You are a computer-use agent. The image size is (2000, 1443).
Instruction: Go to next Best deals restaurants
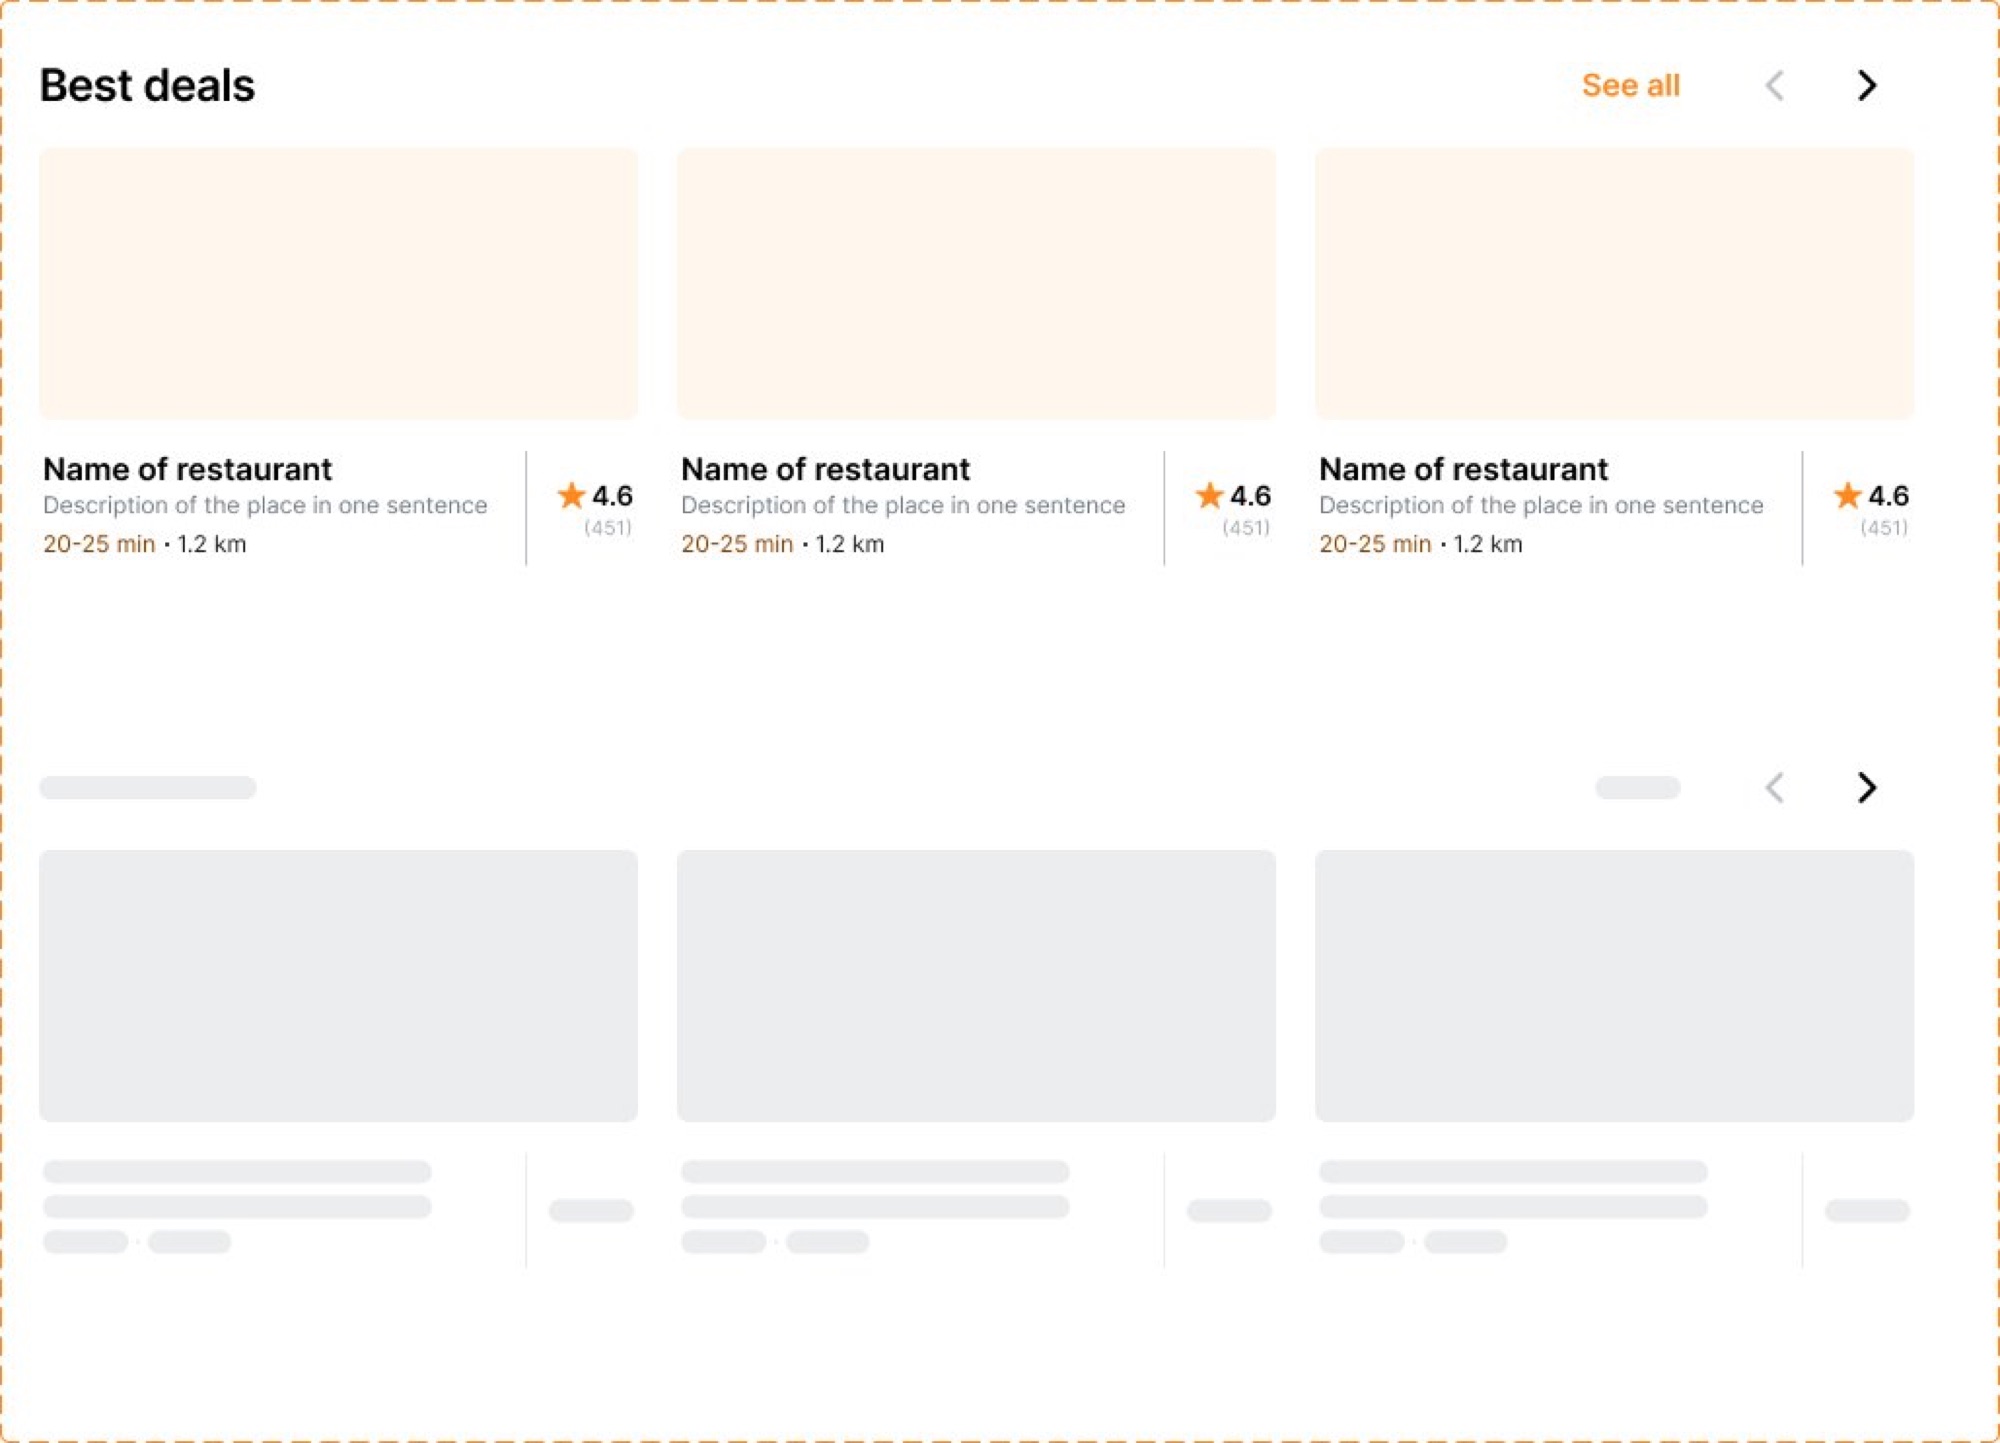1866,86
